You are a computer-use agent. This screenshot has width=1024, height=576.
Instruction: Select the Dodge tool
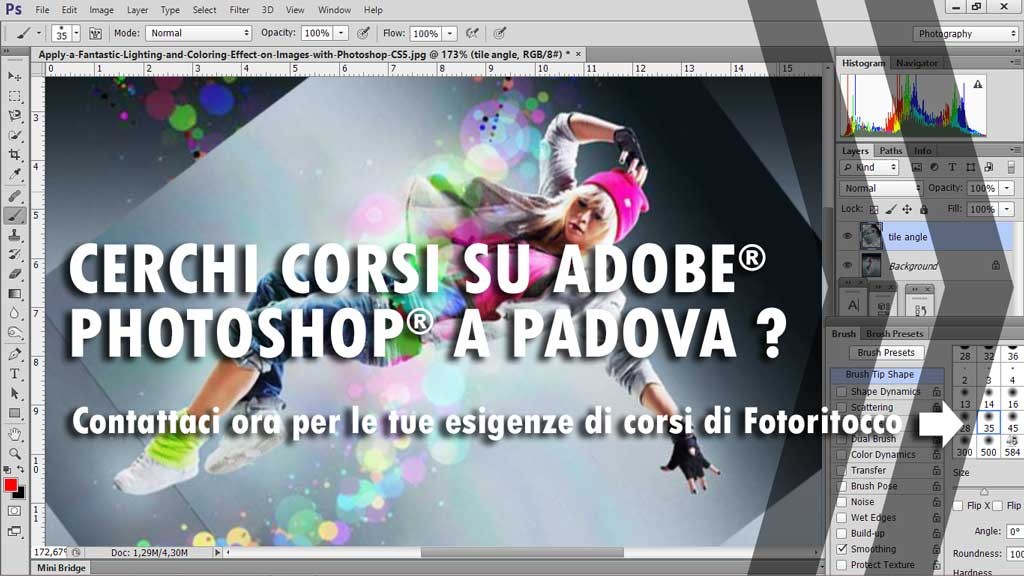point(14,333)
